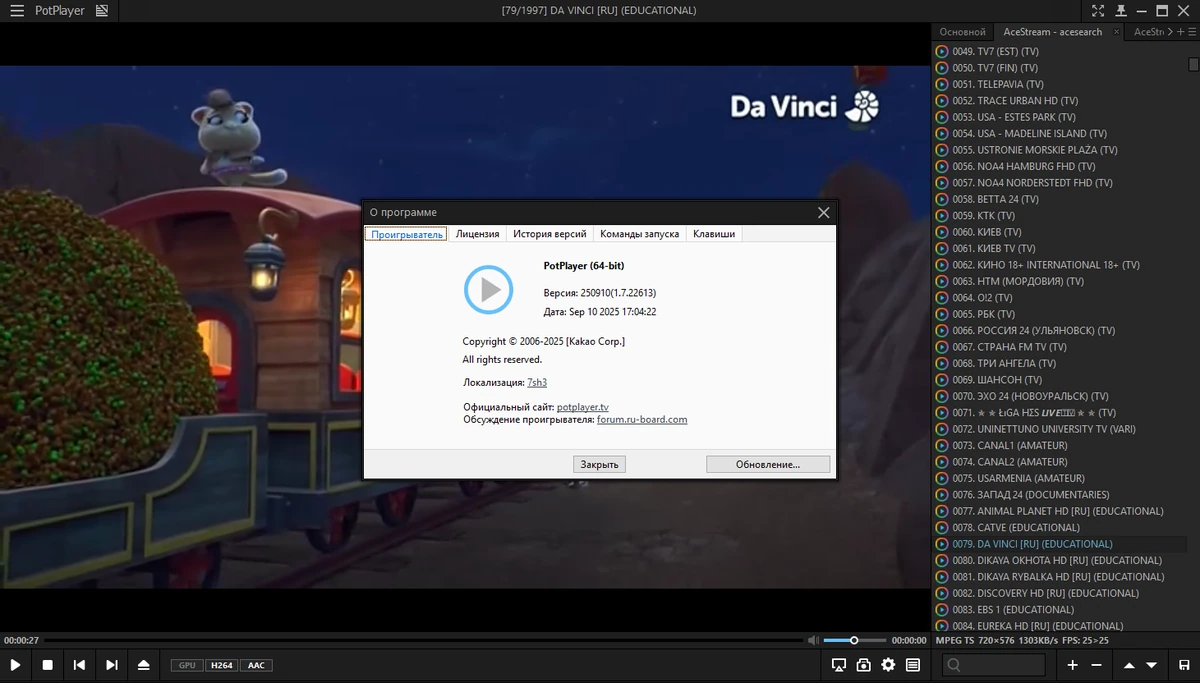Toggle fullscreen with the expand arrows icon
This screenshot has width=1200, height=683.
click(x=1098, y=11)
